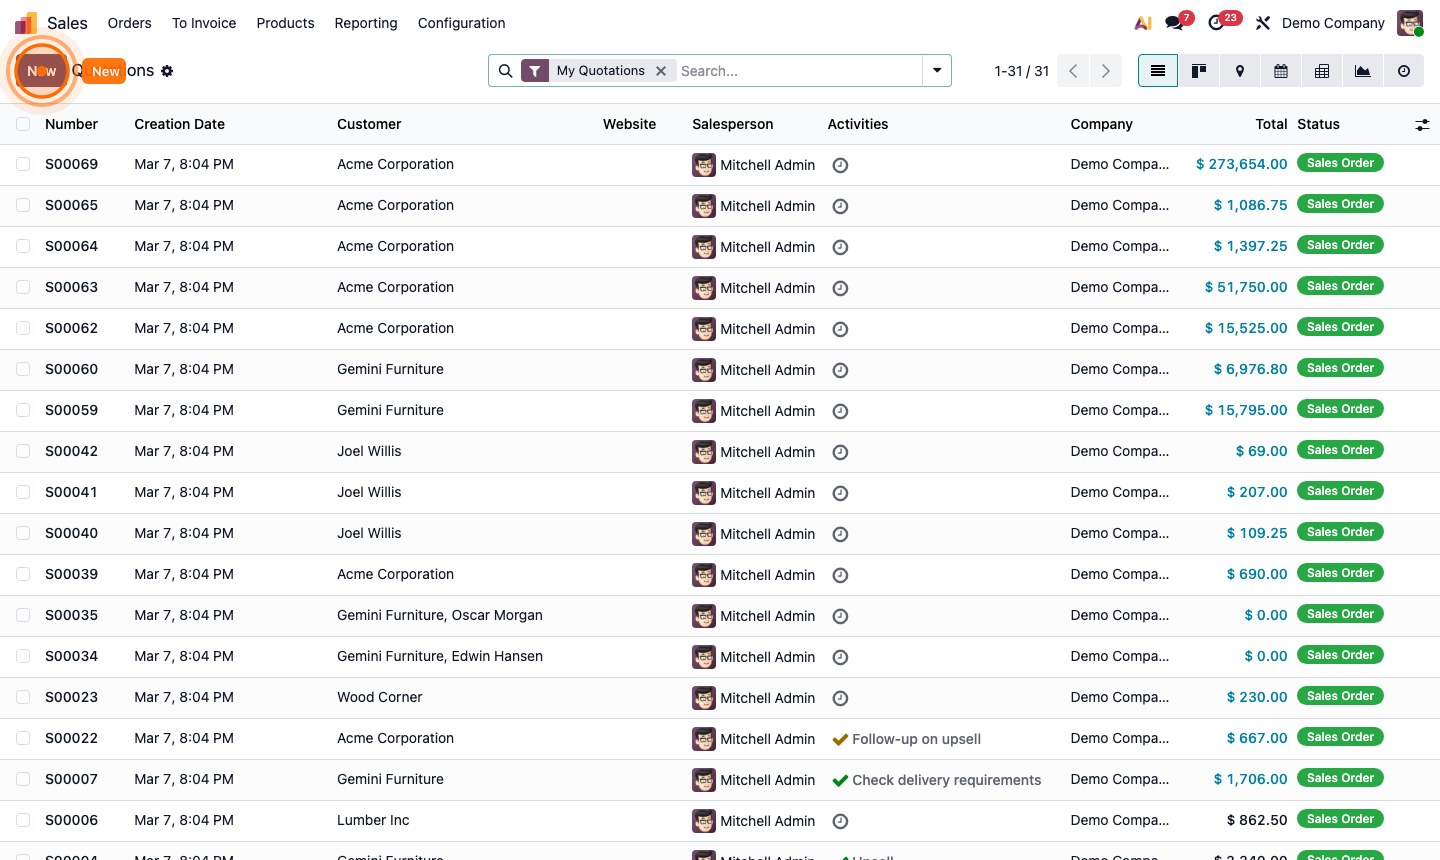Open the Reporting menu
1440x860 pixels.
point(365,22)
